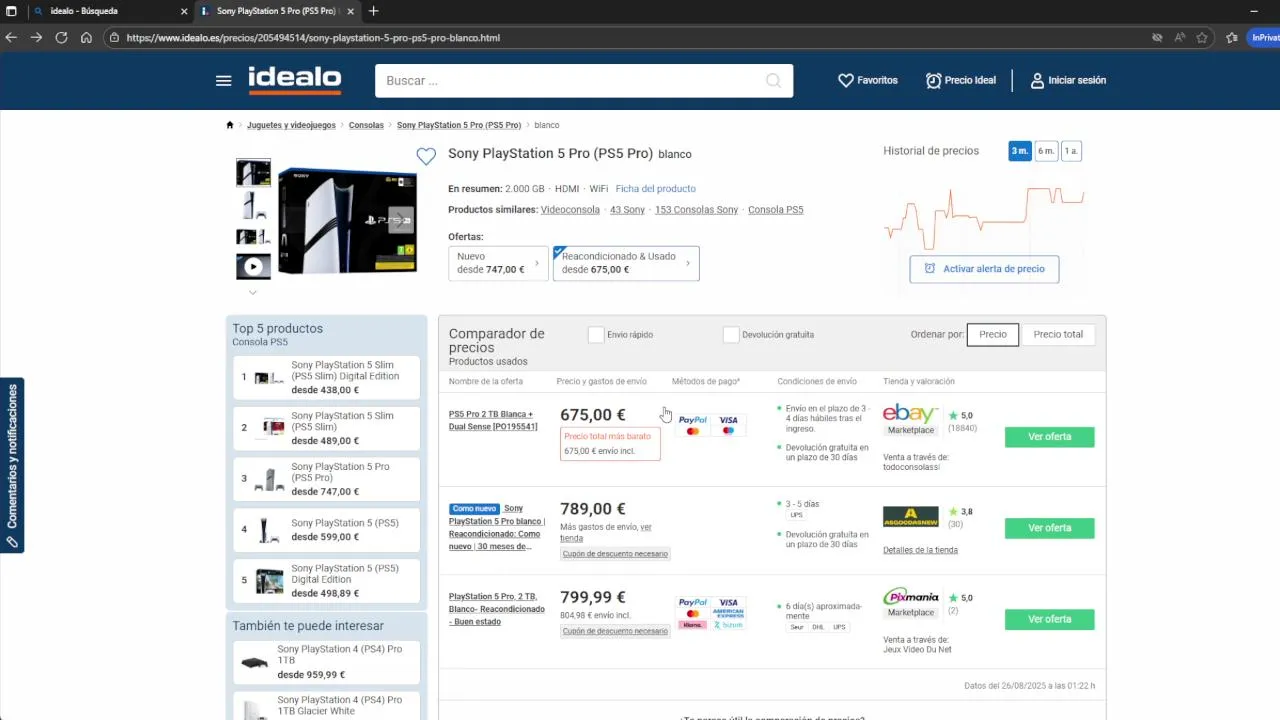The width and height of the screenshot is (1280, 720).
Task: Go to home via the breadcrumb house icon
Action: 230,125
